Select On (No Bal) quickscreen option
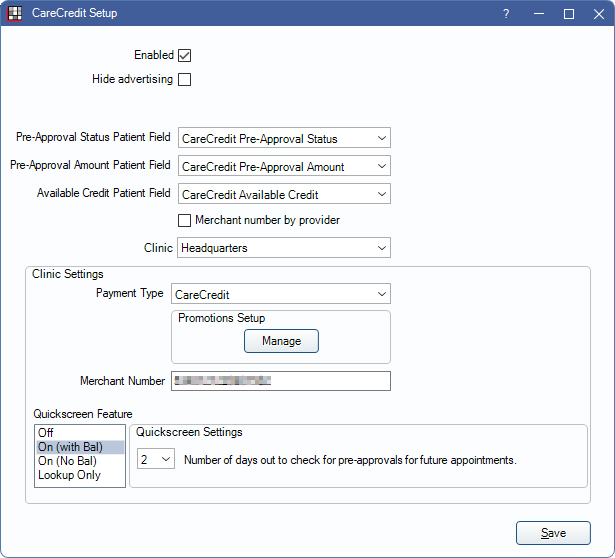The image size is (615, 558). point(80,461)
